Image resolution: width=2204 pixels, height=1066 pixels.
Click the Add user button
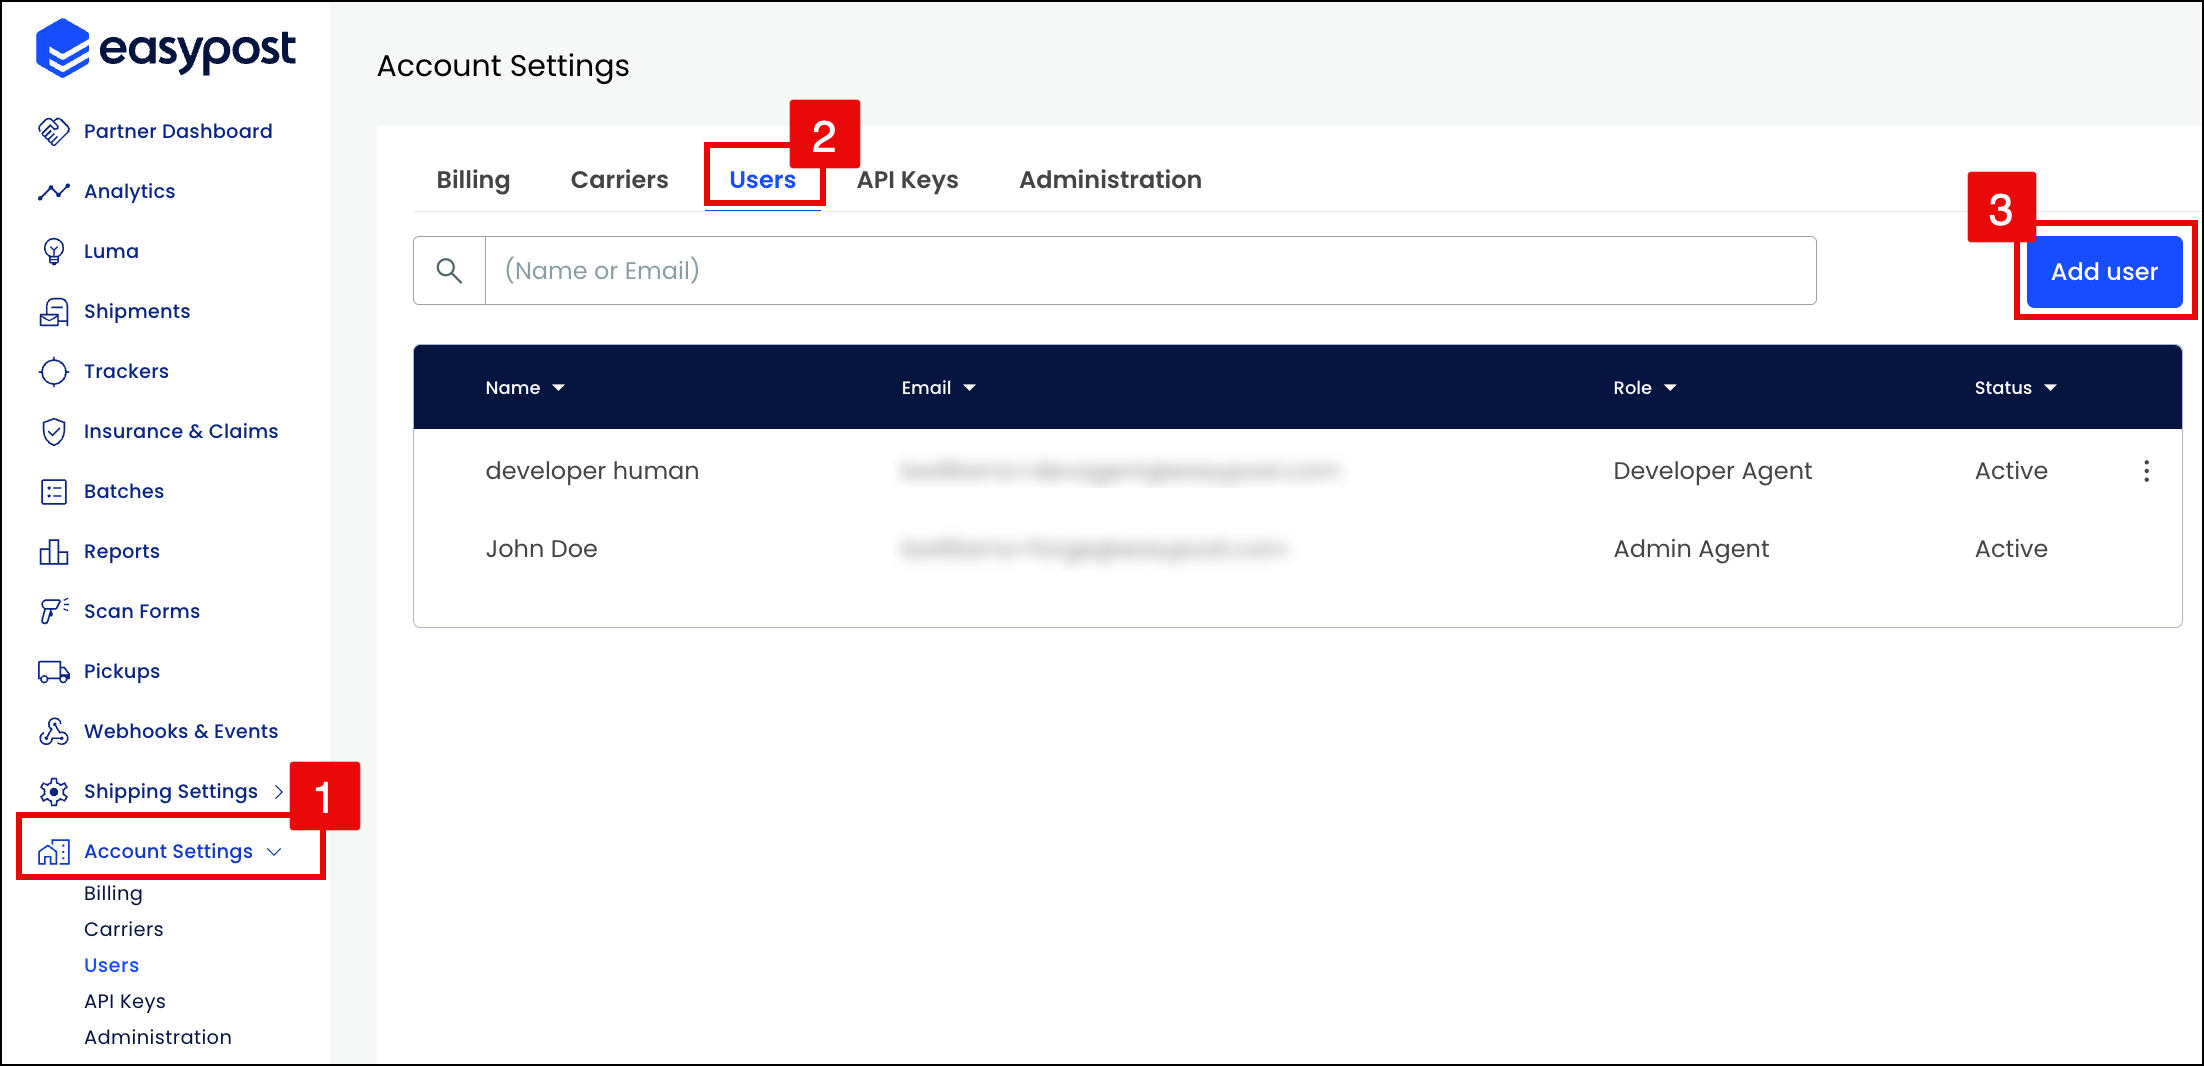pos(2103,271)
